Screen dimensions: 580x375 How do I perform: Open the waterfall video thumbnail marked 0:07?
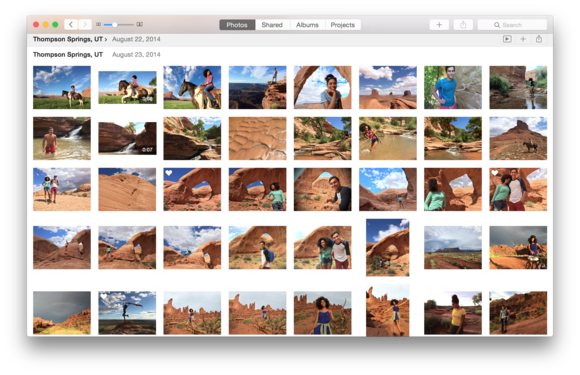click(127, 138)
